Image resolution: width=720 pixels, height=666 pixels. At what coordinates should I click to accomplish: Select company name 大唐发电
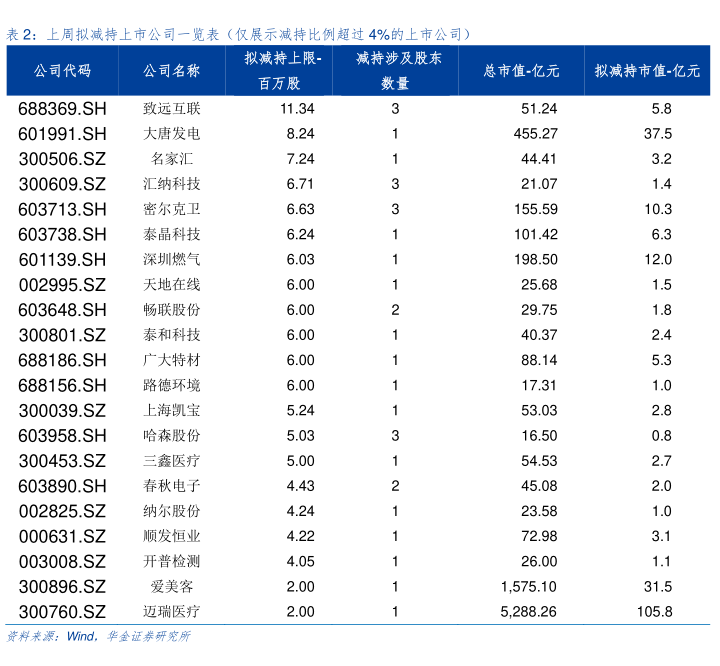coord(172,134)
